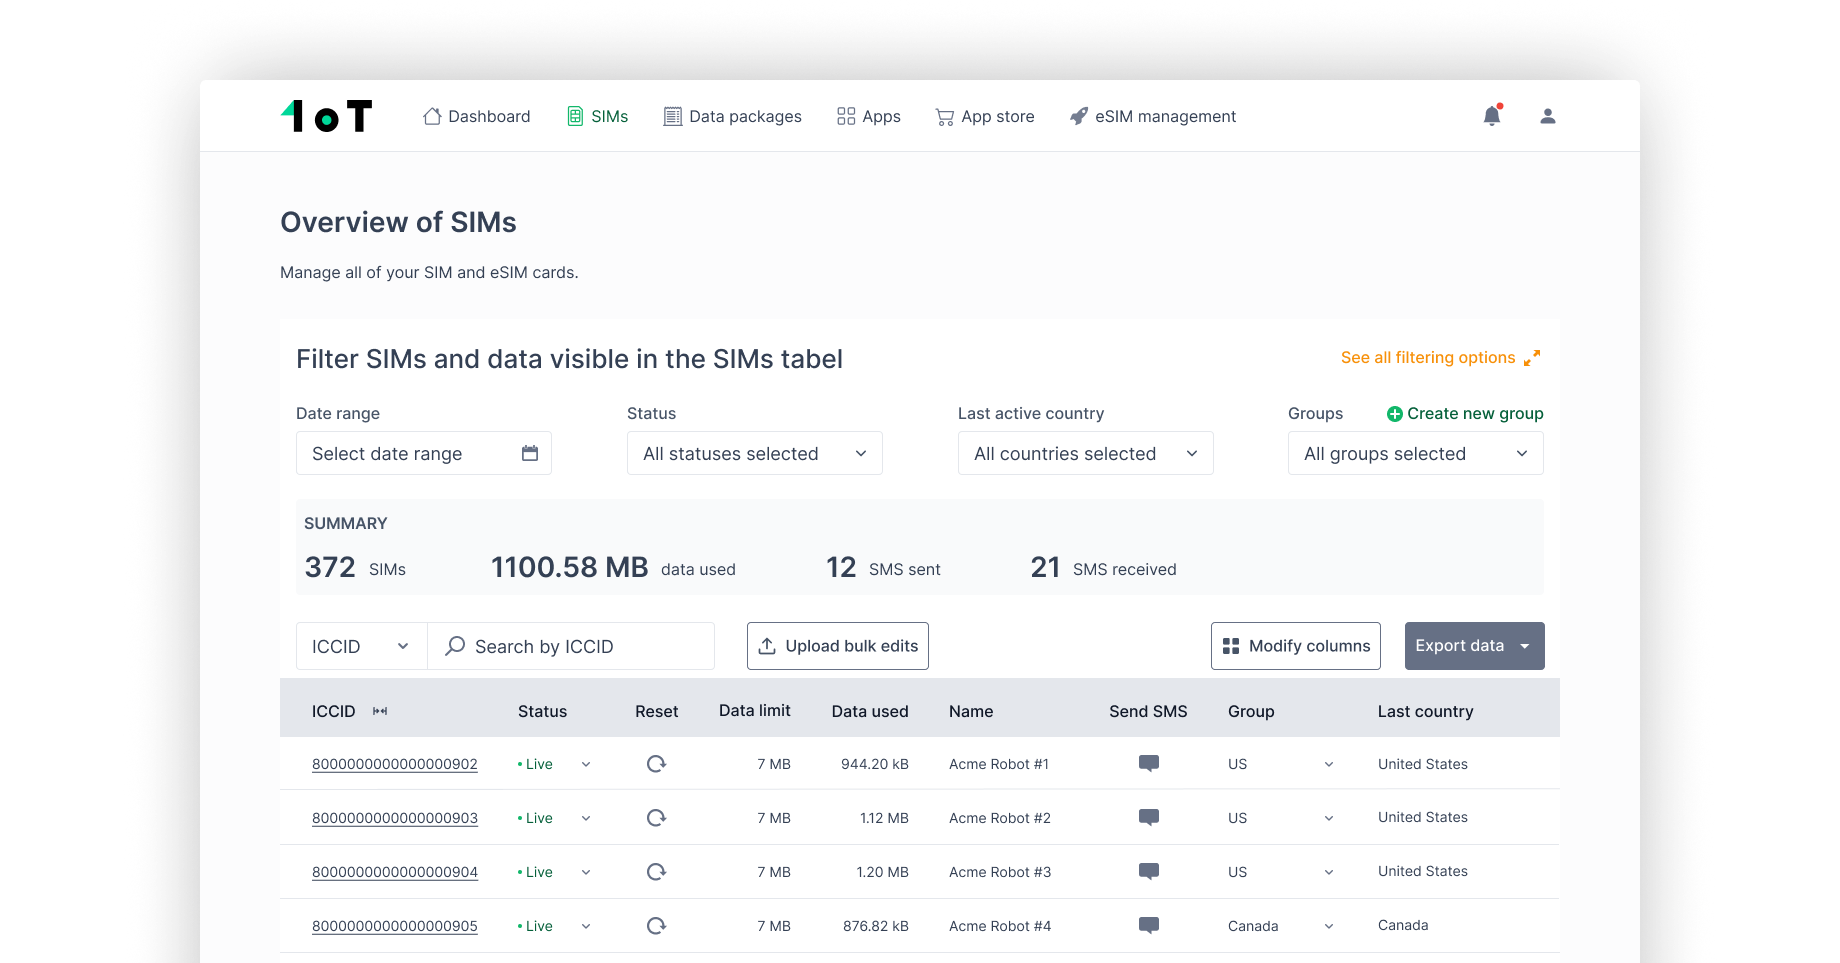Click the Acme Robot #1 name cell
1840x963 pixels.
pos(999,764)
